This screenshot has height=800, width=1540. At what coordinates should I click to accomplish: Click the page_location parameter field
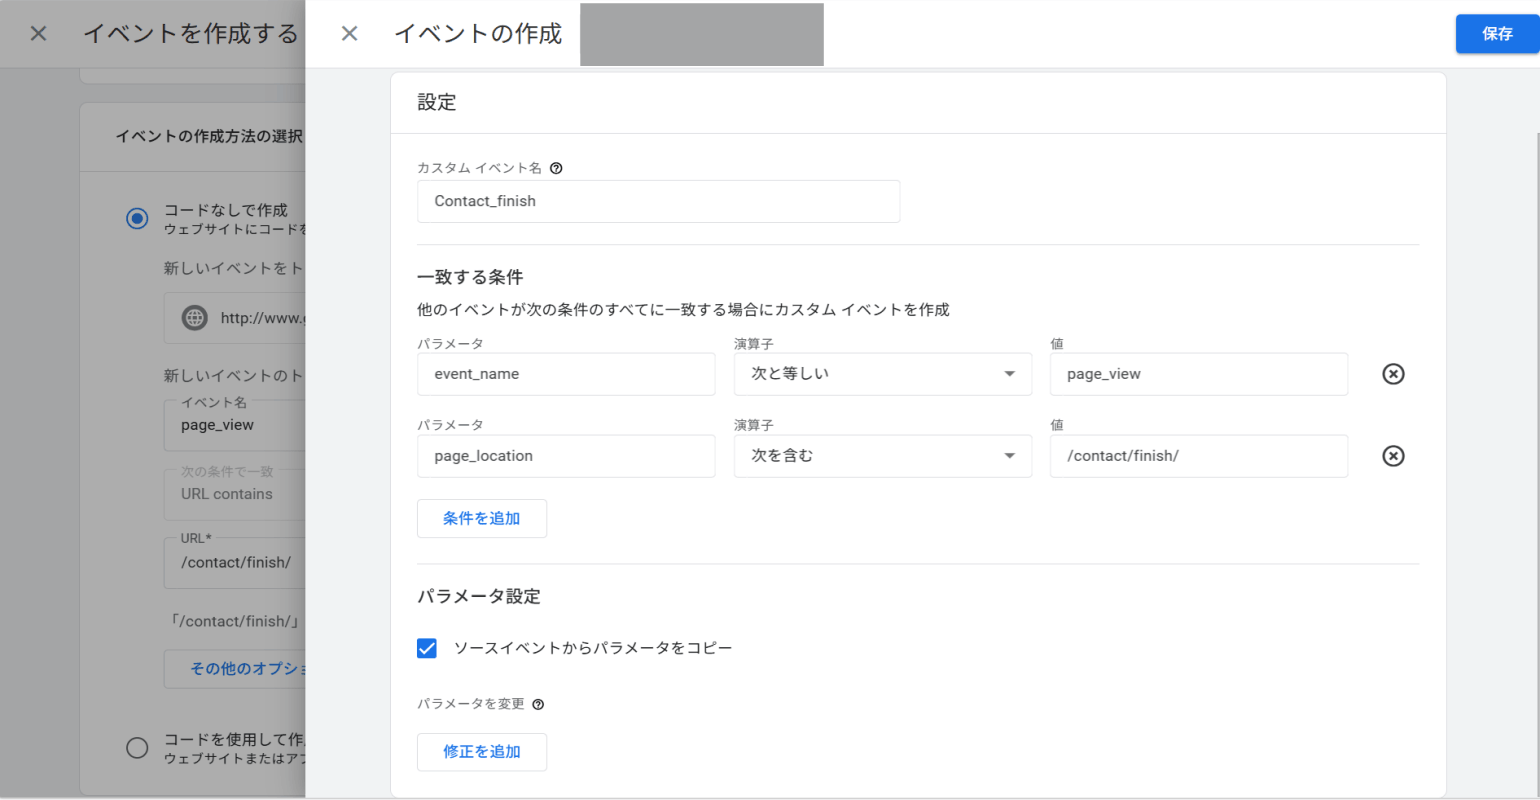[566, 456]
